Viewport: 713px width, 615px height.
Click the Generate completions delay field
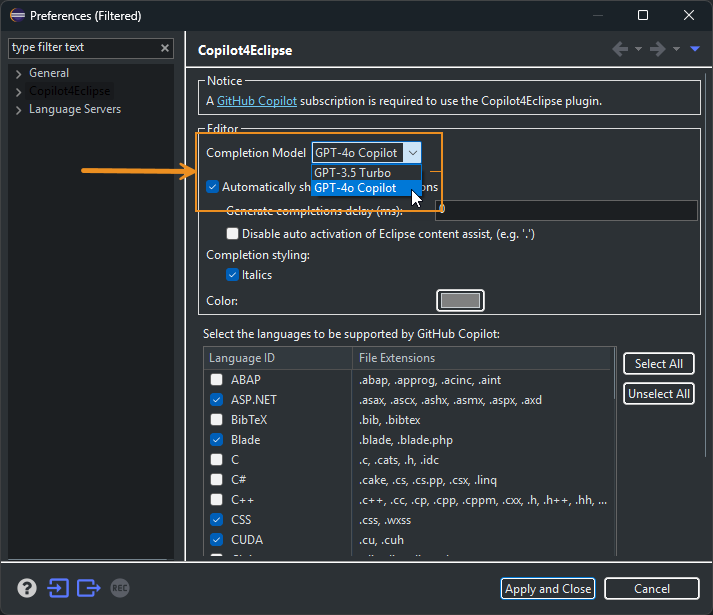point(566,210)
